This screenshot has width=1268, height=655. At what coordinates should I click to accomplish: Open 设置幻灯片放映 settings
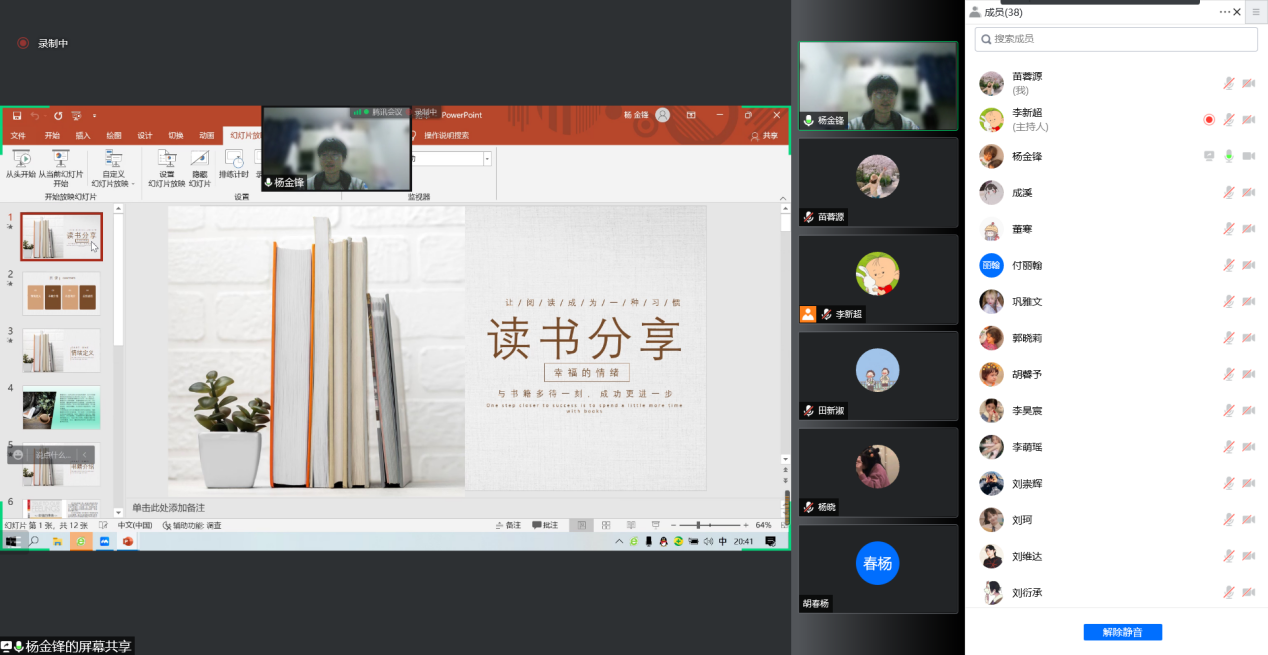pyautogui.click(x=167, y=168)
